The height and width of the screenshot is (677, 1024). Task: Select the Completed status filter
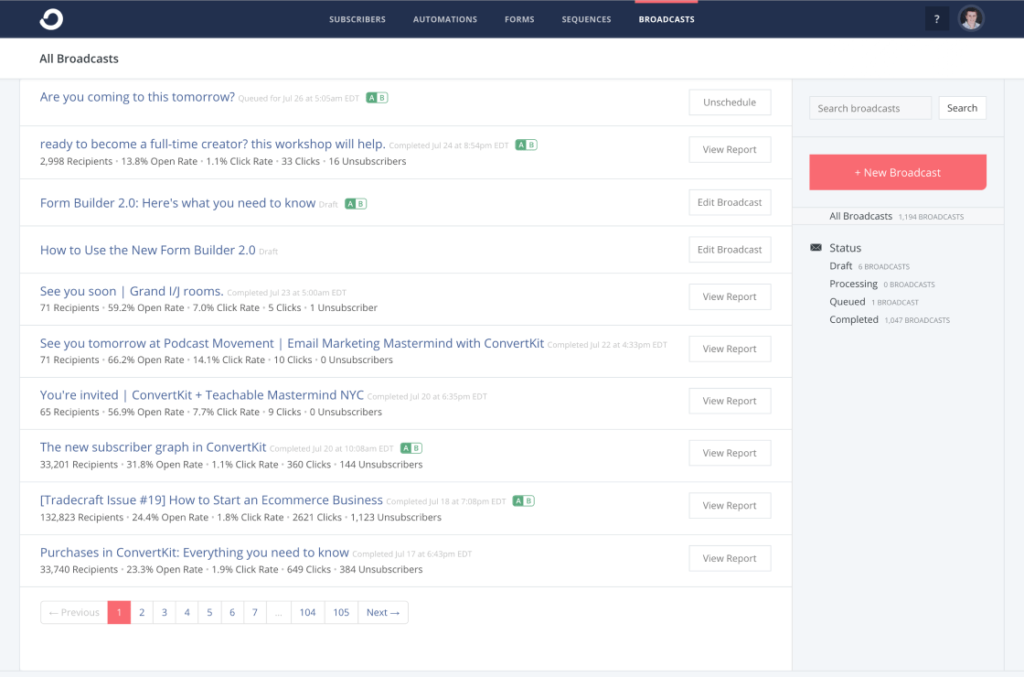point(854,319)
